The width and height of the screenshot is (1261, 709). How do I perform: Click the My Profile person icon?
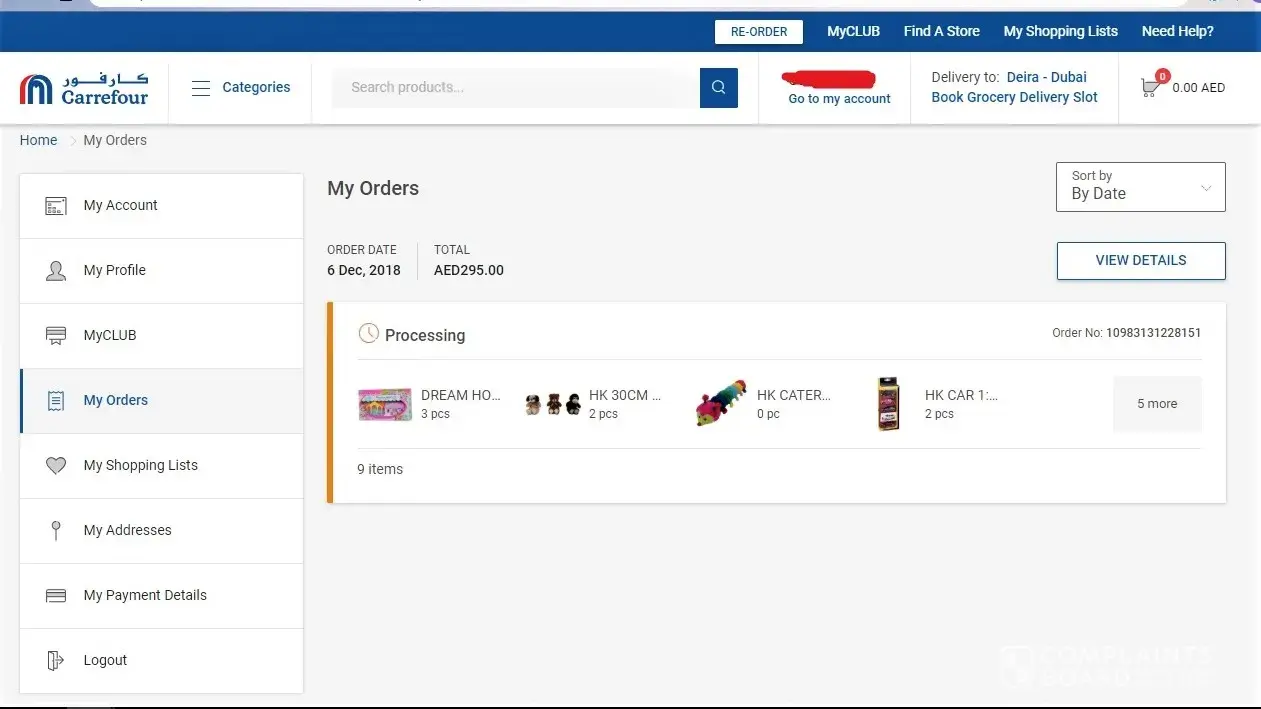coord(56,271)
